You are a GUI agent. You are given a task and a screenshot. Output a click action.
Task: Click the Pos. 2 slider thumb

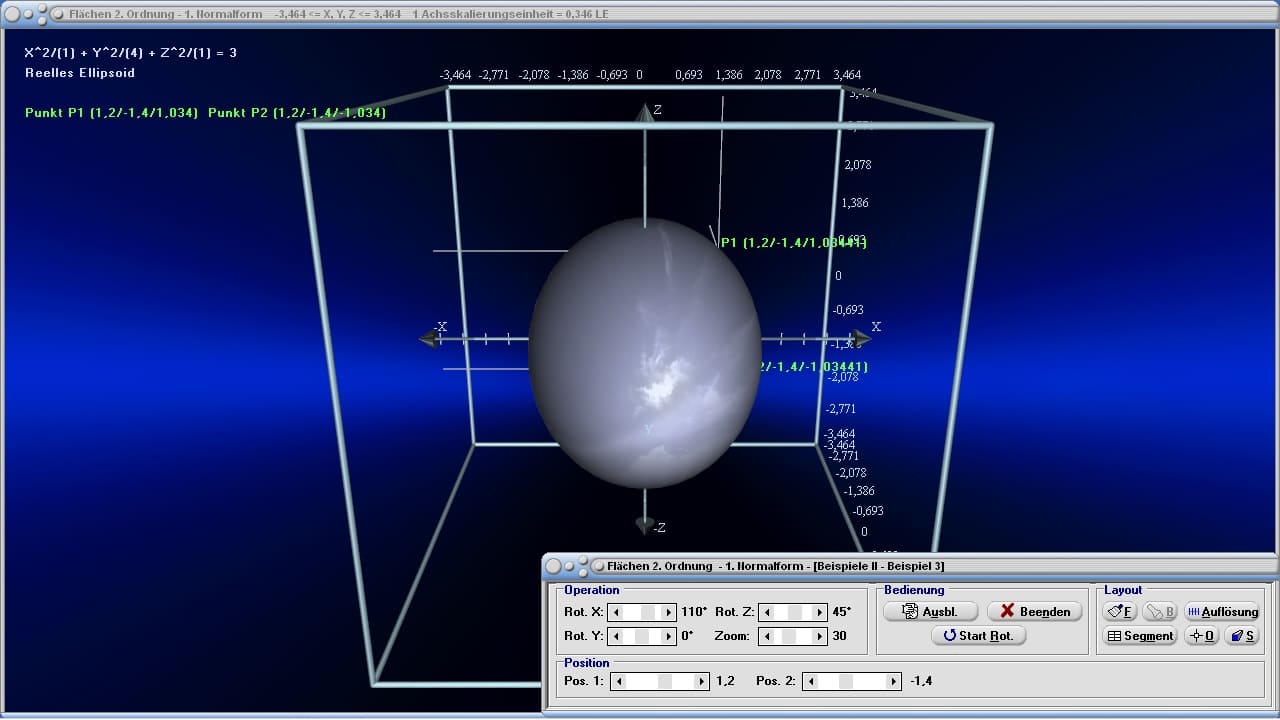point(846,681)
